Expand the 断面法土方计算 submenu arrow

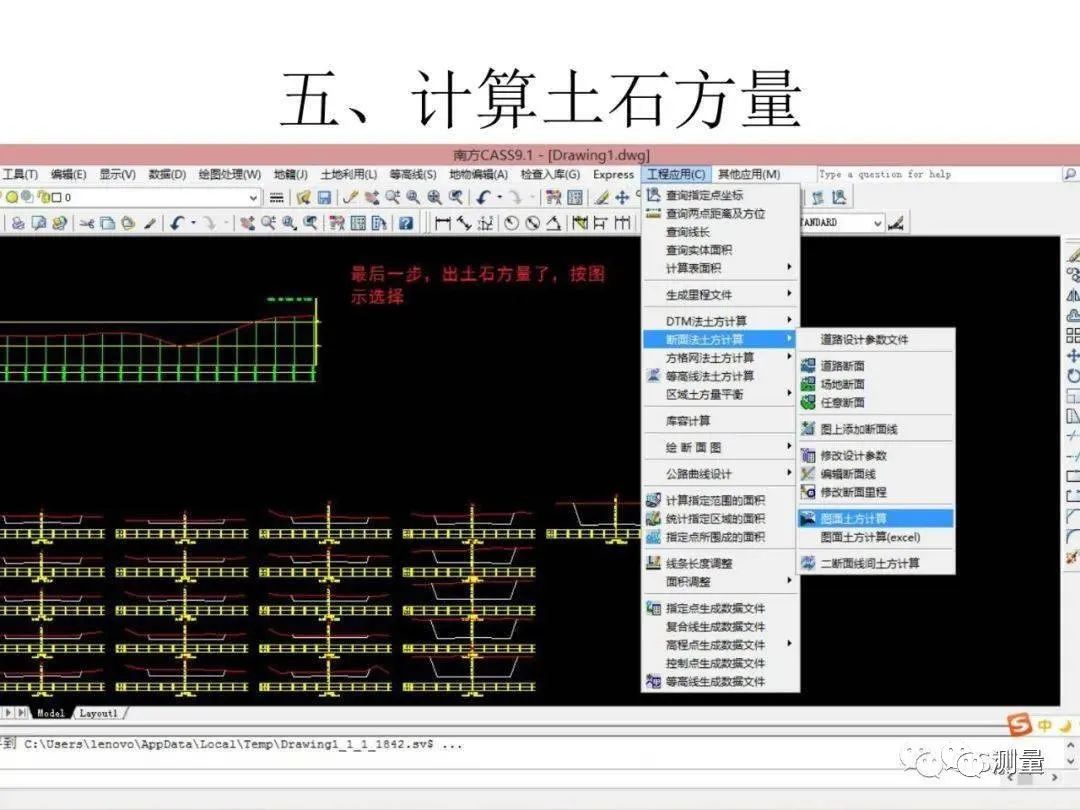pyautogui.click(x=790, y=339)
